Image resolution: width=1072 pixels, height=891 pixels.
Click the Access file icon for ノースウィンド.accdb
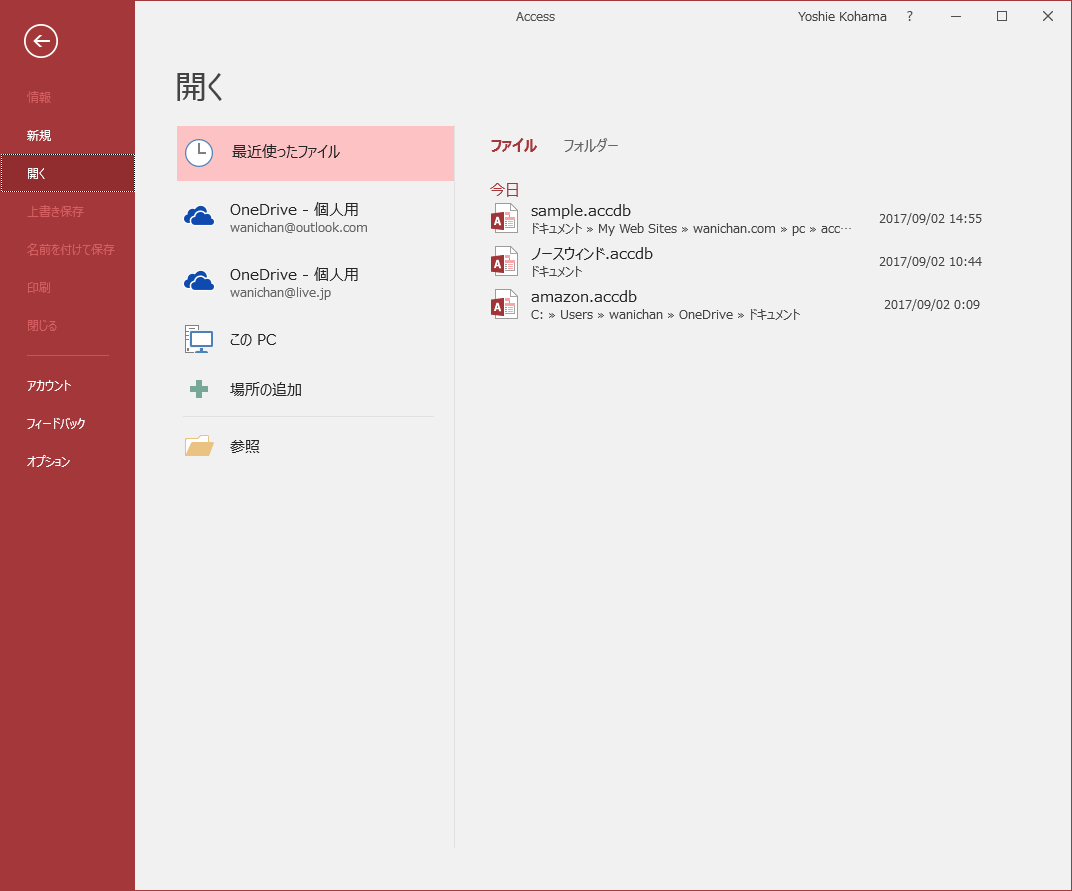point(504,262)
